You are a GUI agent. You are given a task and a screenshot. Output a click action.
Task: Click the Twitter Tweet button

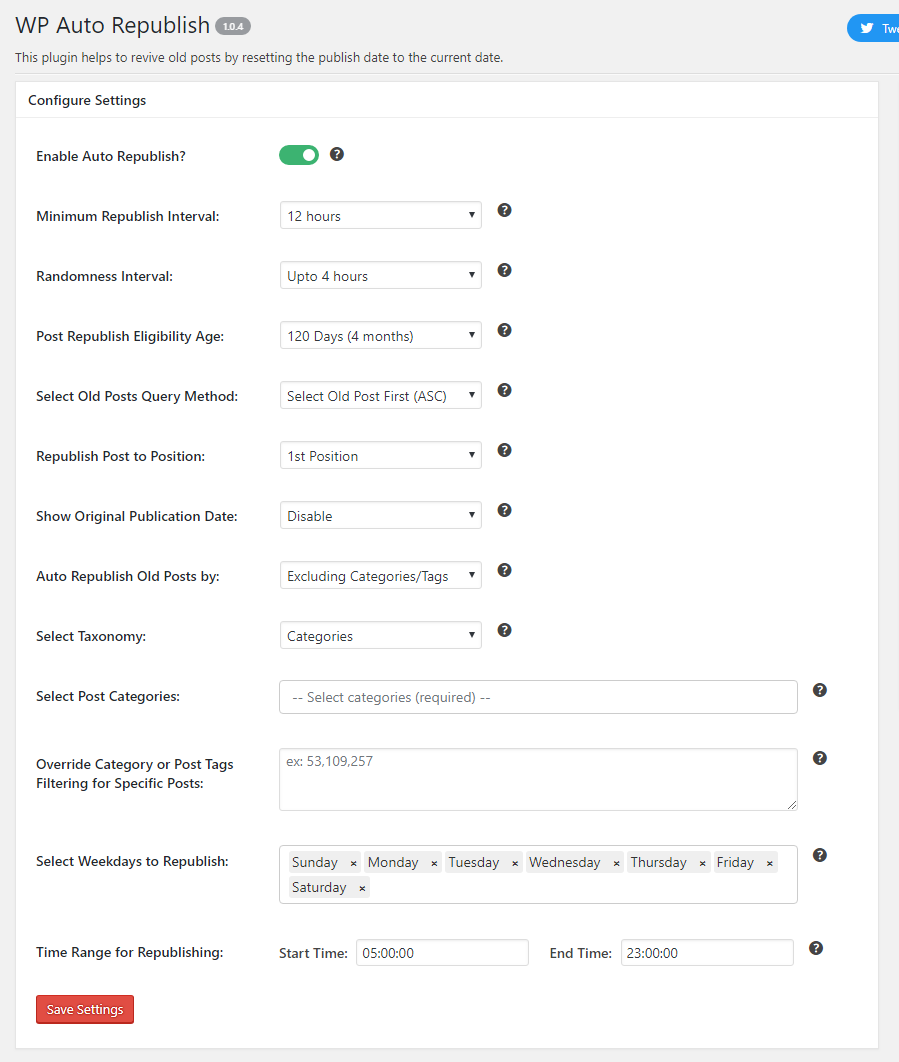pyautogui.click(x=874, y=29)
